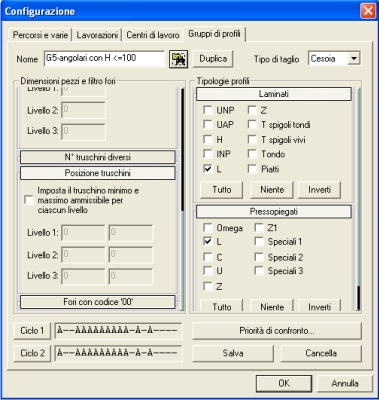Screen dimensions: 379x400
Task: Select the Centri di lavoro tab
Action: [153, 35]
